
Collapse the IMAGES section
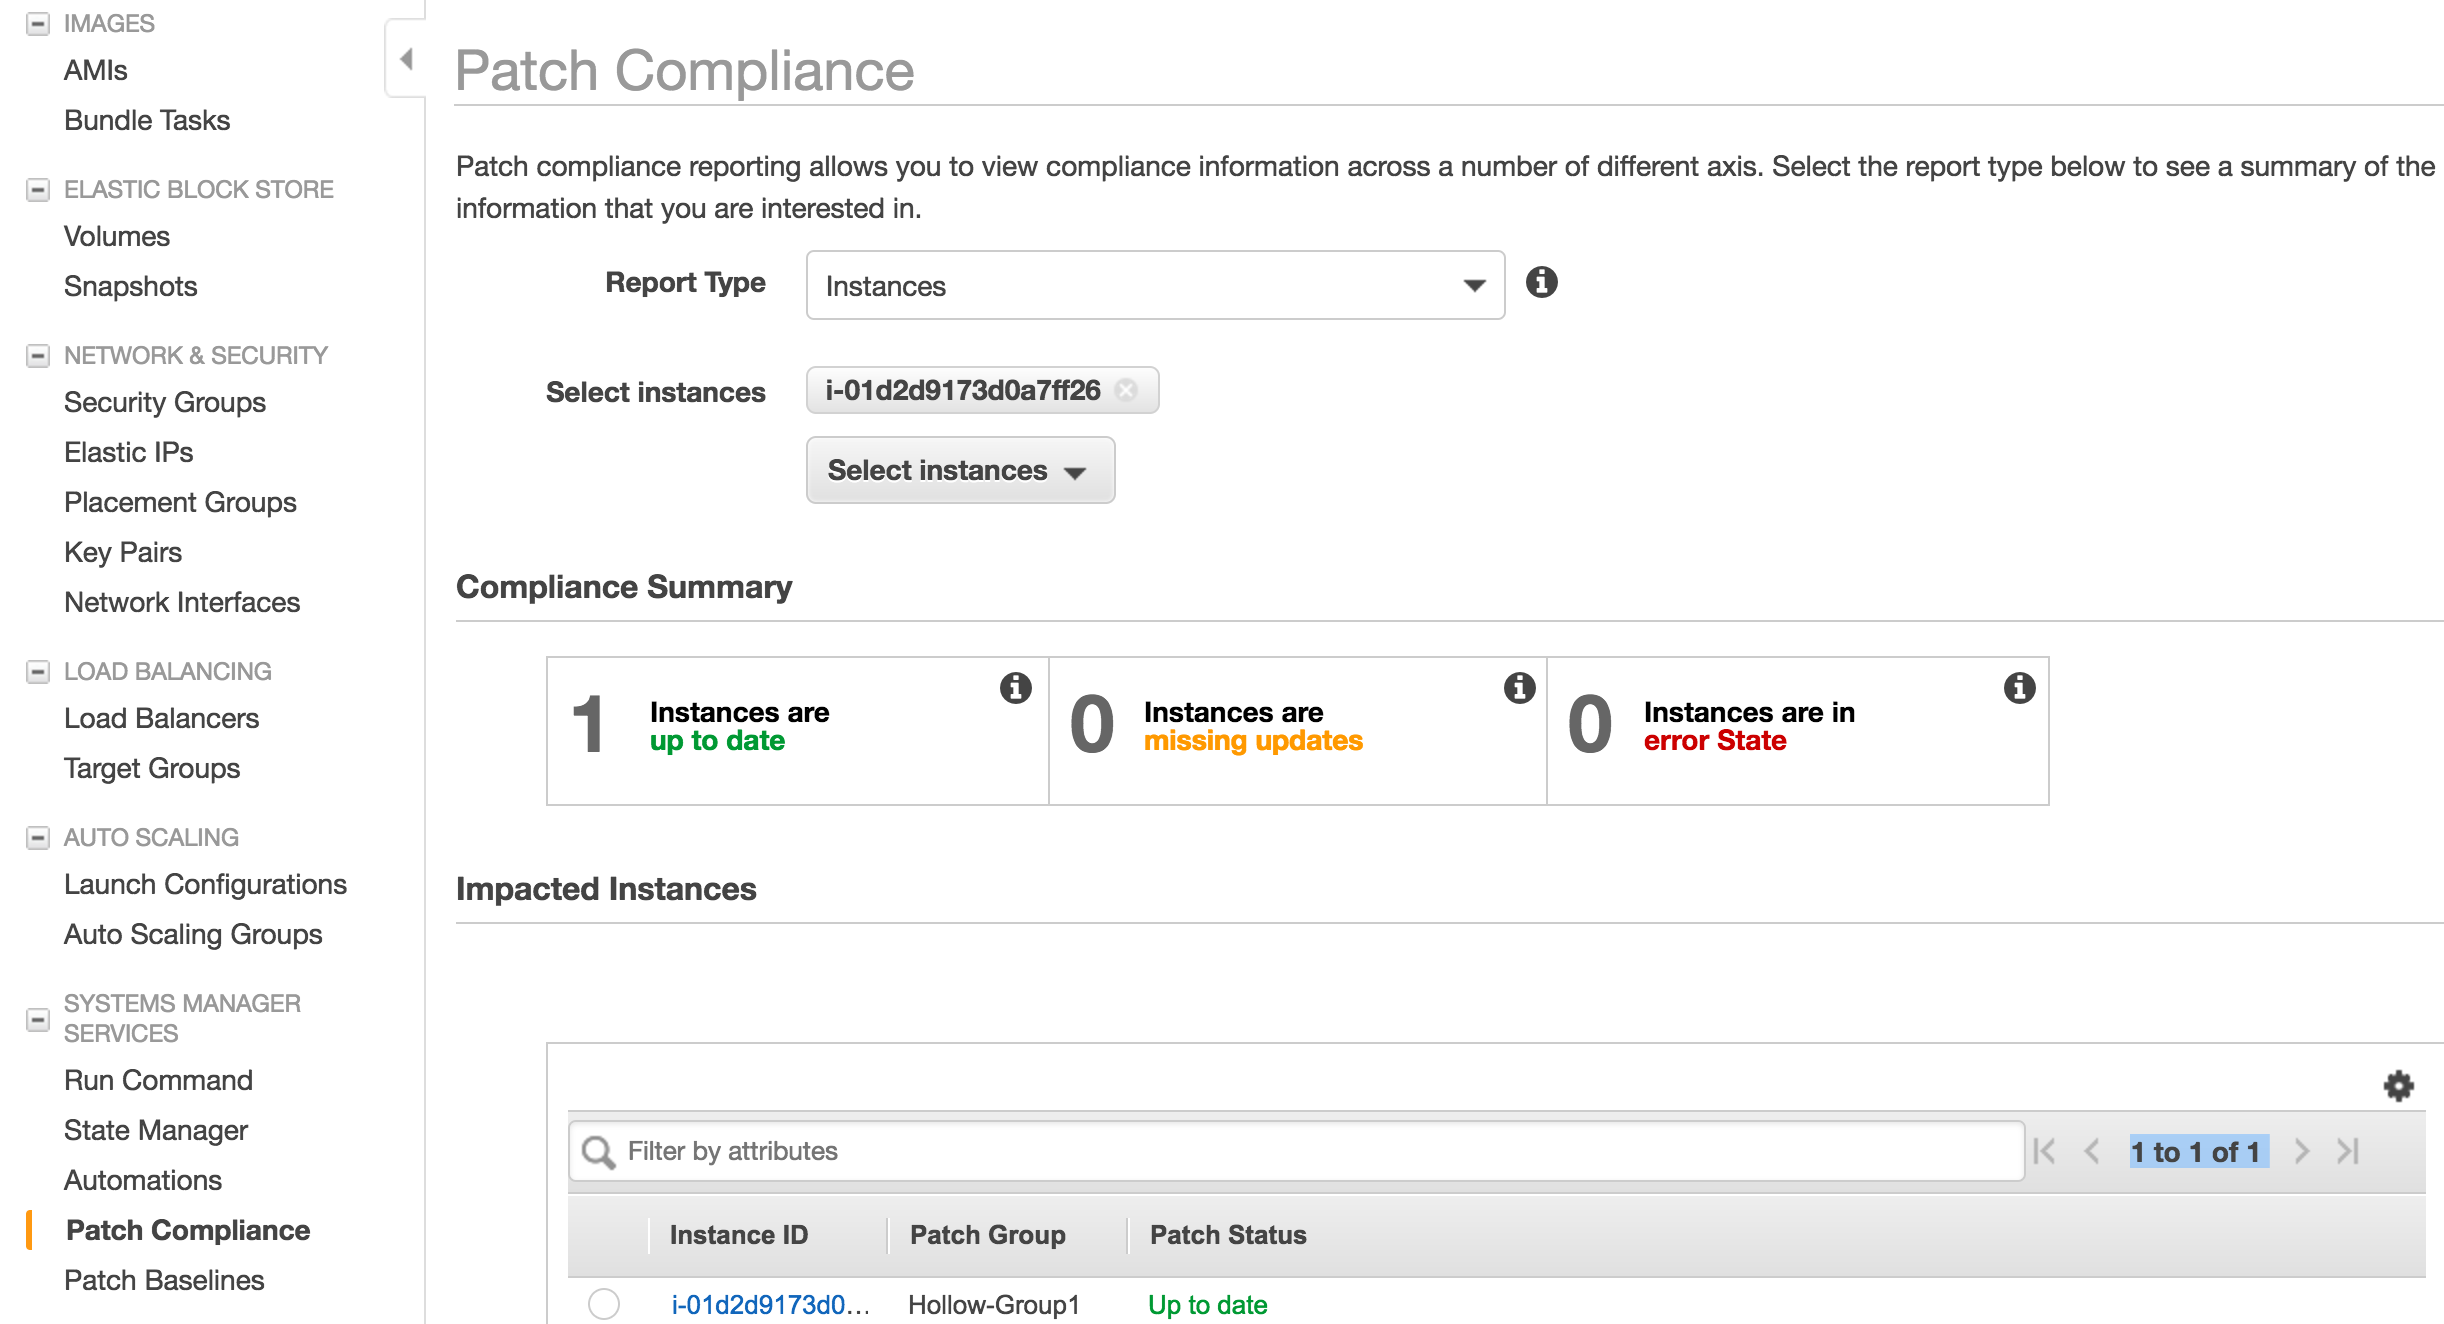(38, 24)
